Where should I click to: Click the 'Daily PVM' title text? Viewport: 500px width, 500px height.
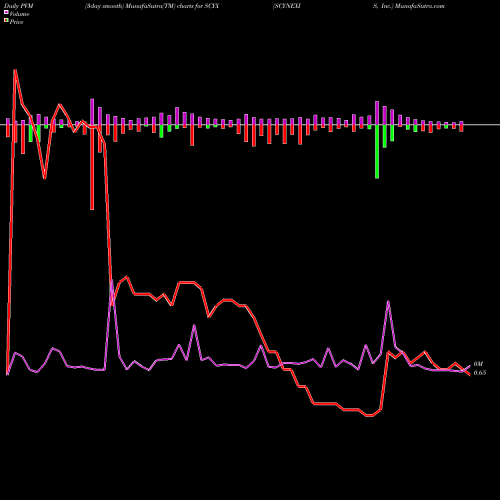tap(19, 6)
